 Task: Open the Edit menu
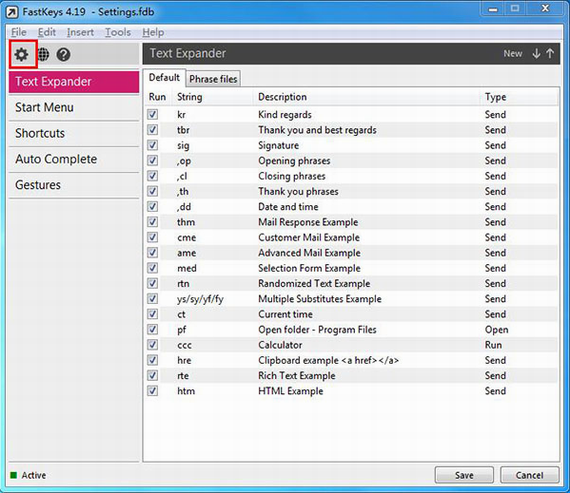[47, 32]
